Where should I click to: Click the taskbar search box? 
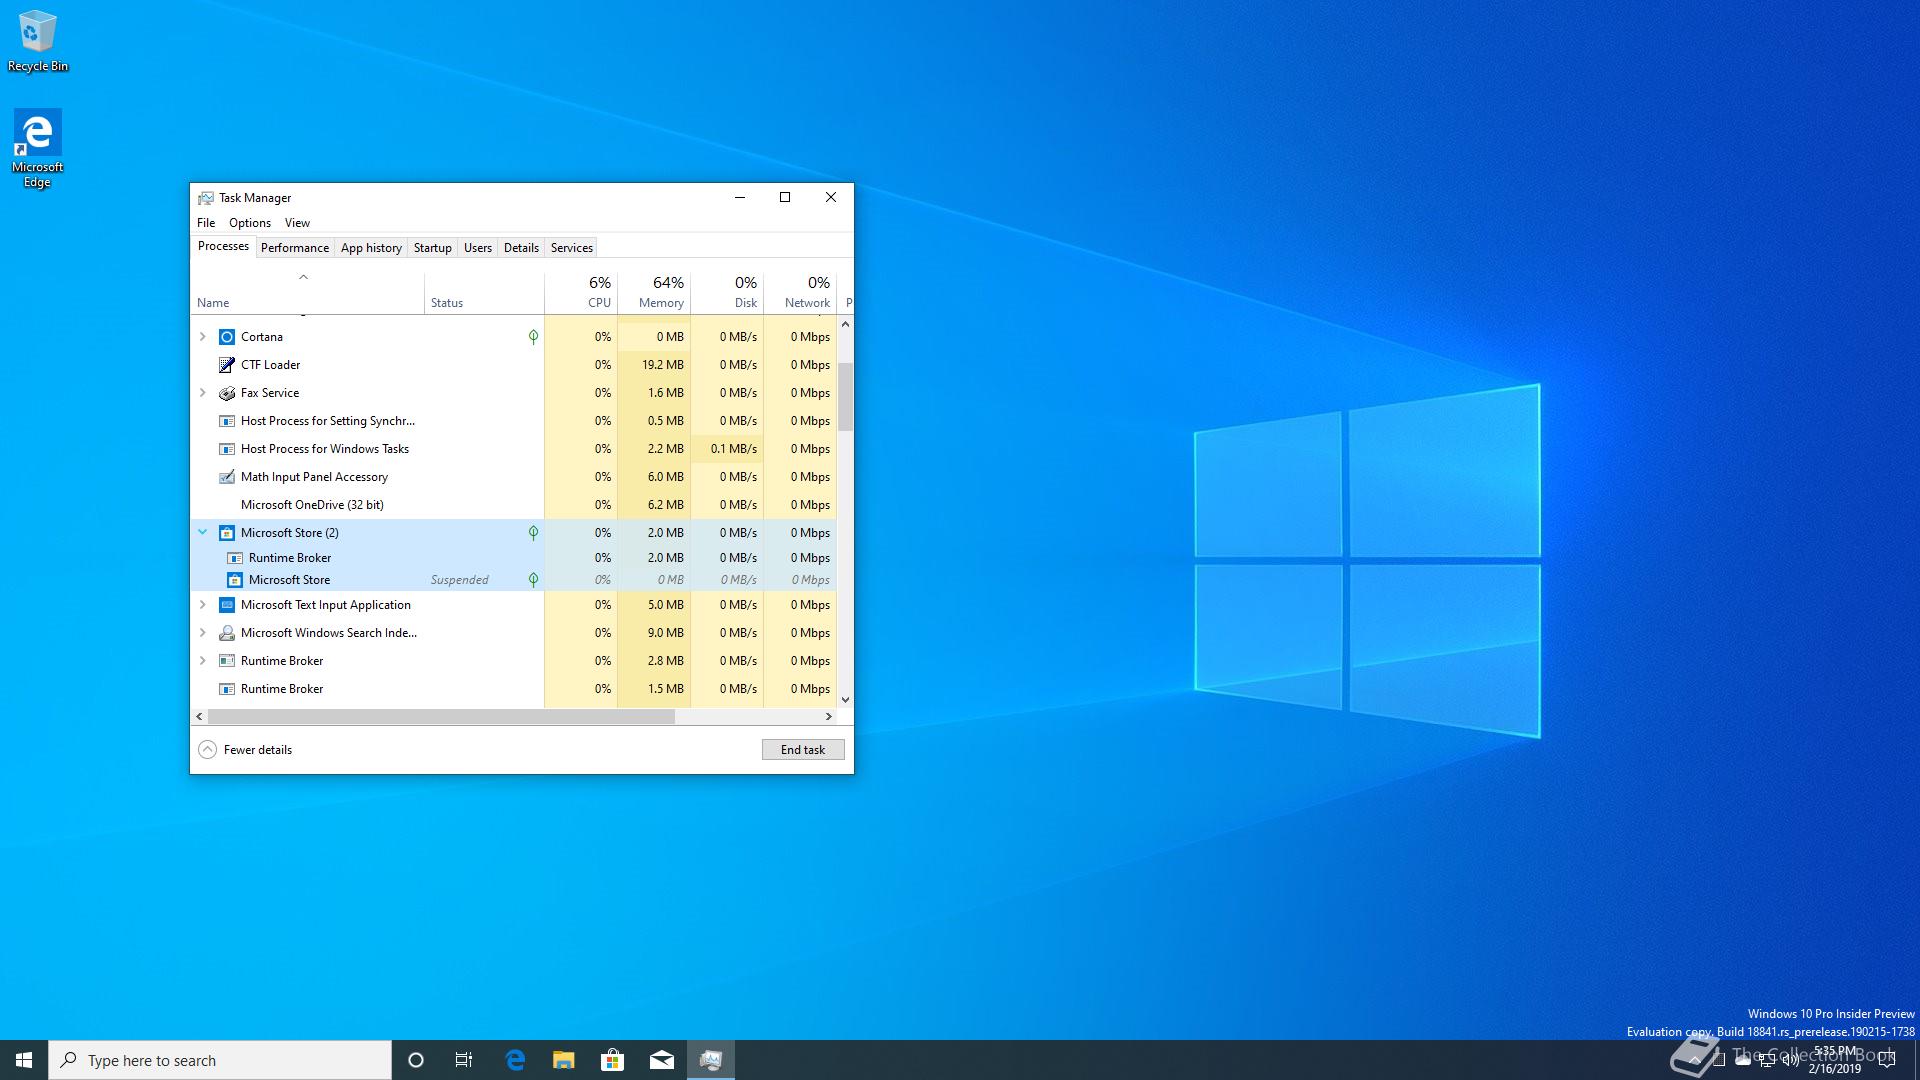220,1060
